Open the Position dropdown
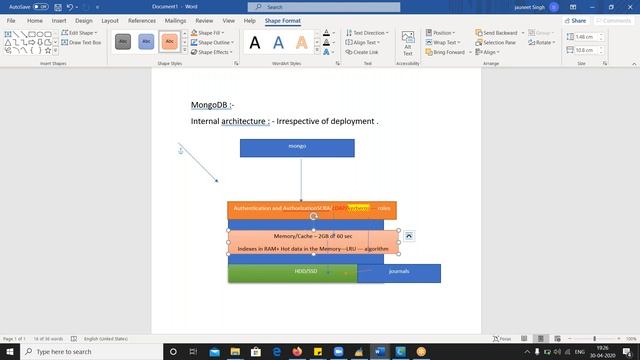Image resolution: width=640 pixels, height=360 pixels. 440,33
